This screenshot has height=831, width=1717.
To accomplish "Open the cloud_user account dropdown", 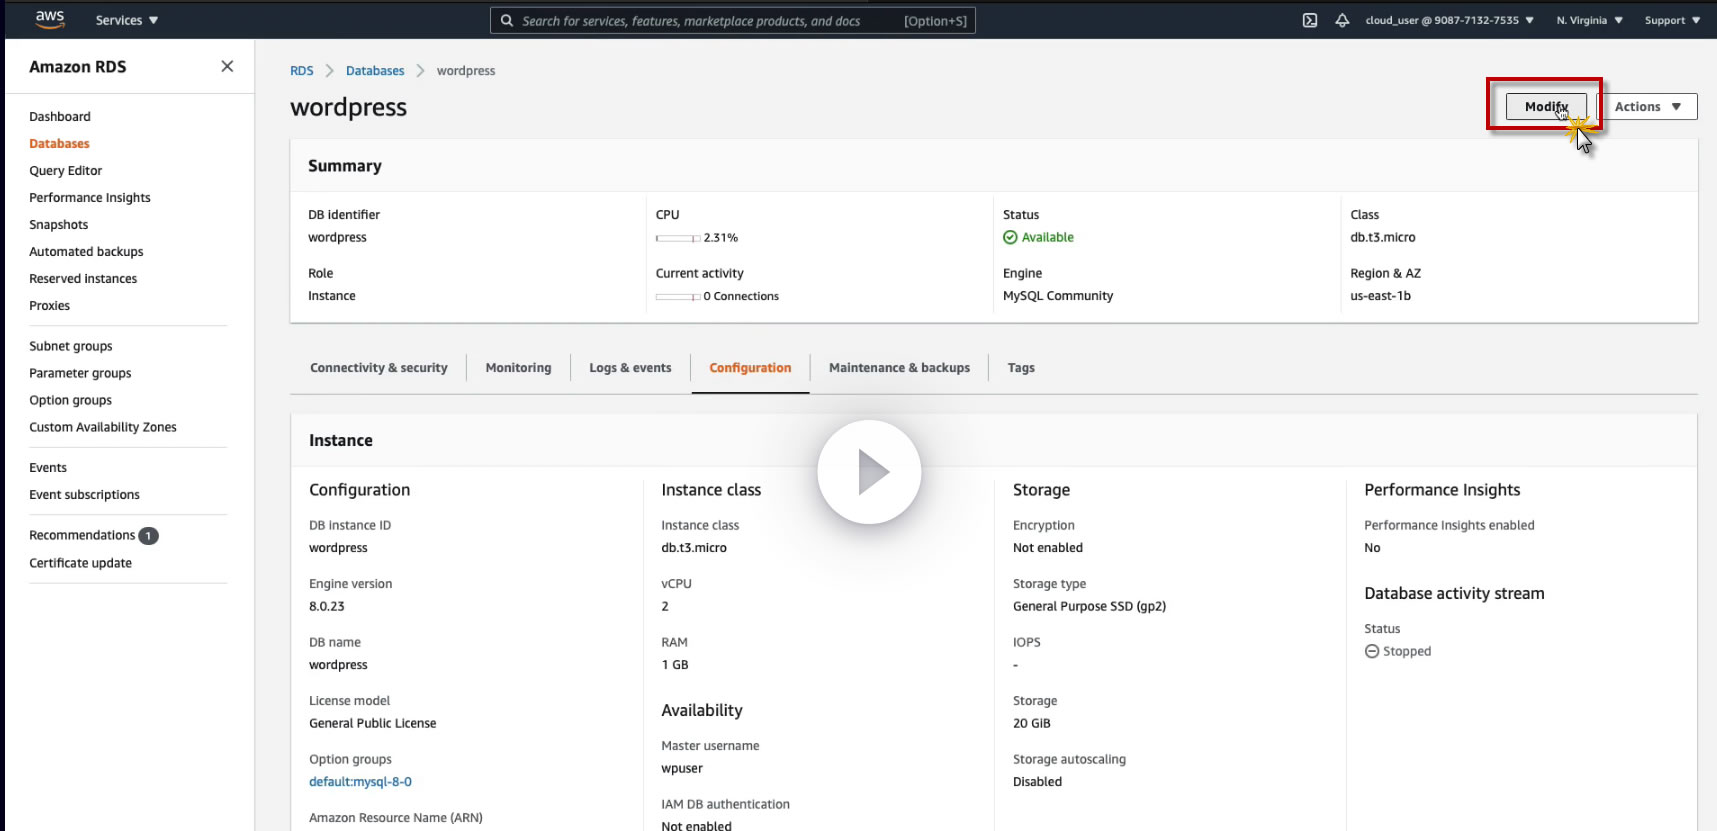I will pyautogui.click(x=1449, y=20).
